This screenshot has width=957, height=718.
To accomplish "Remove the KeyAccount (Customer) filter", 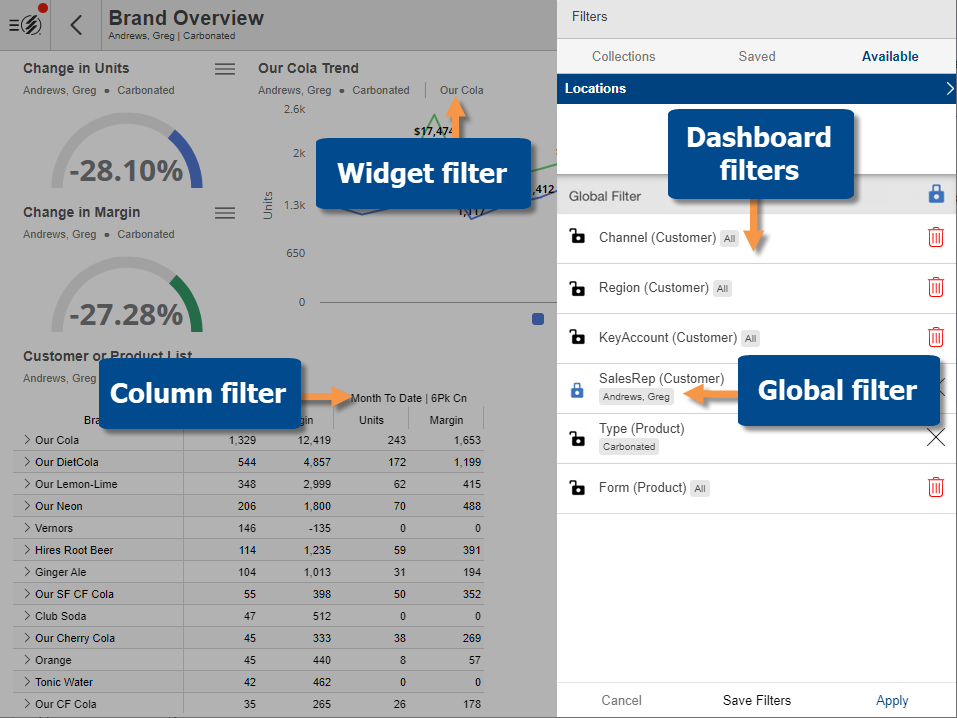I will 935,338.
